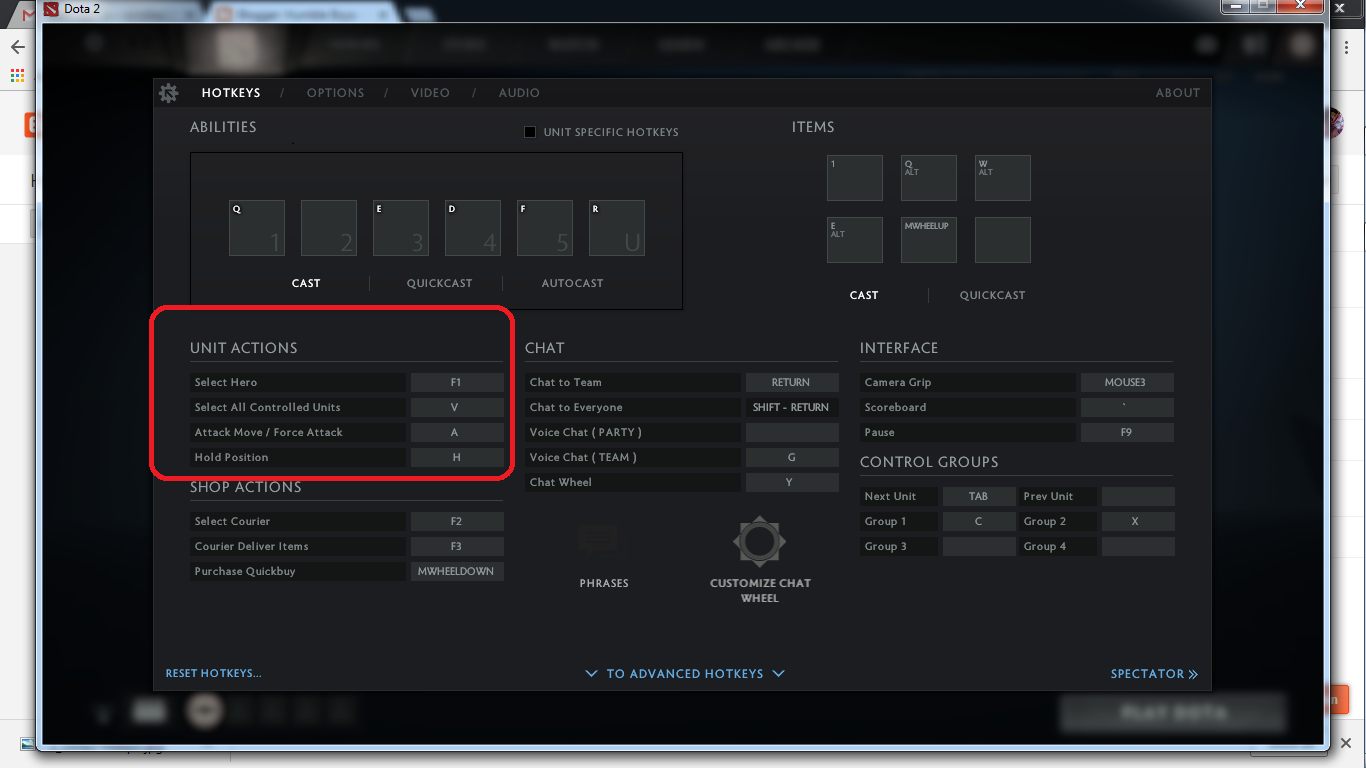Image resolution: width=1366 pixels, height=768 pixels.
Task: Select the item slot bound to W ALT
Action: point(1003,178)
